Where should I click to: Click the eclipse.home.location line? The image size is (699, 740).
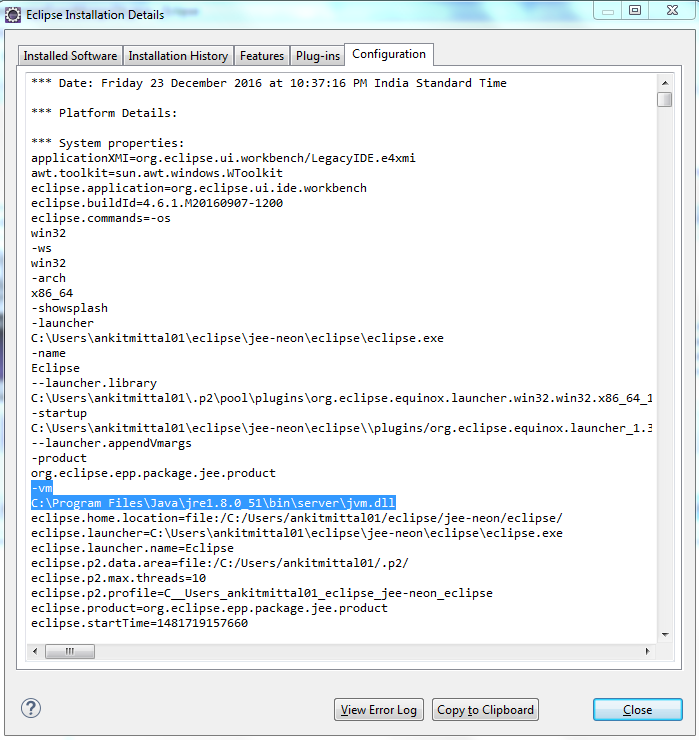point(297,518)
